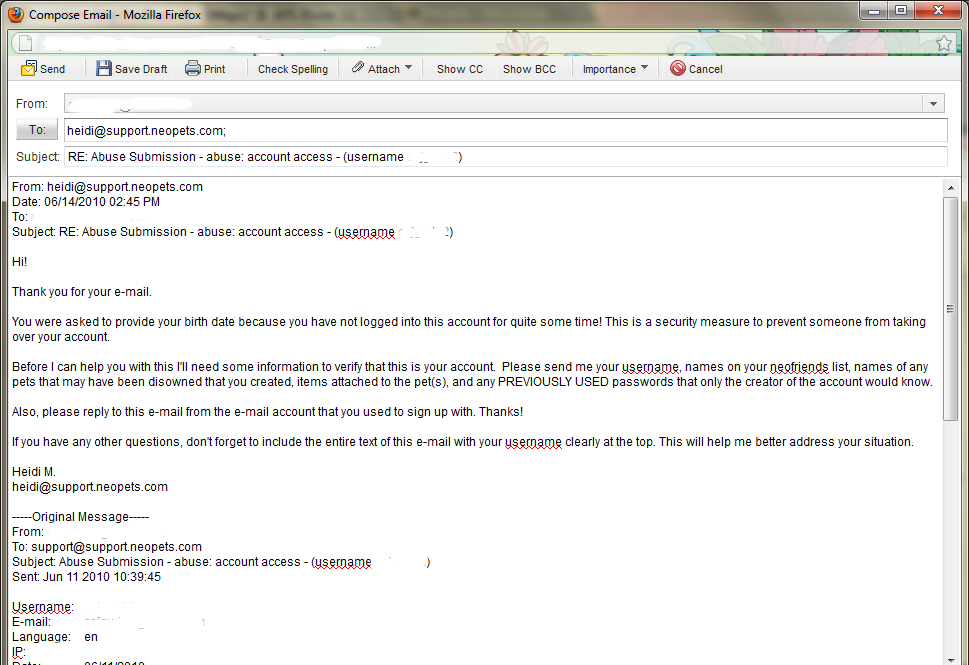Click "-----Original Message-----" line
969x665 pixels.
point(80,517)
